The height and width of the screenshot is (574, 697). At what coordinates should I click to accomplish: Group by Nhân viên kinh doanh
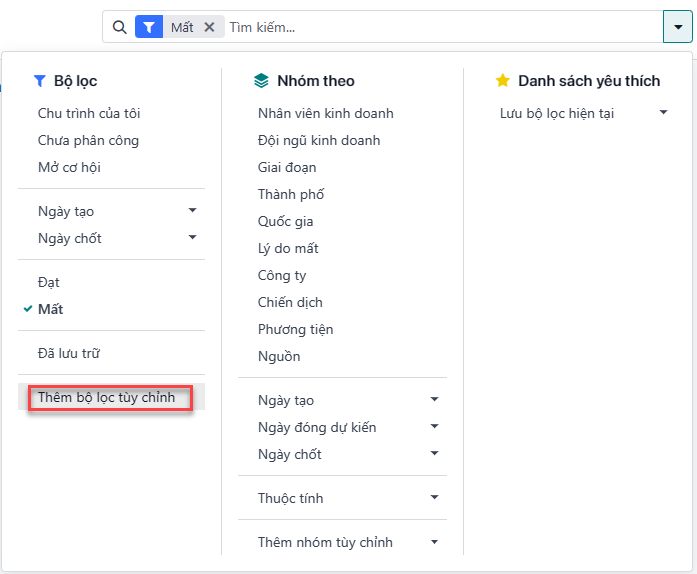coord(326,113)
